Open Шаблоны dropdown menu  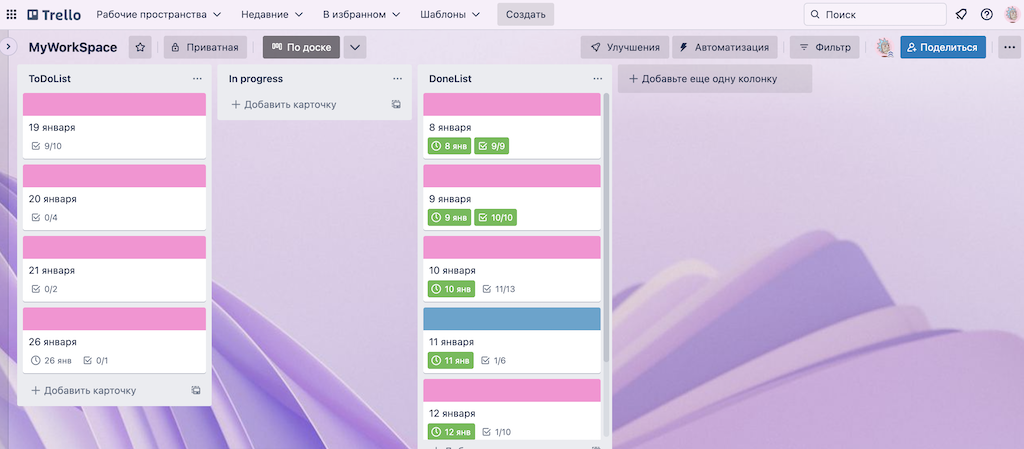point(450,14)
